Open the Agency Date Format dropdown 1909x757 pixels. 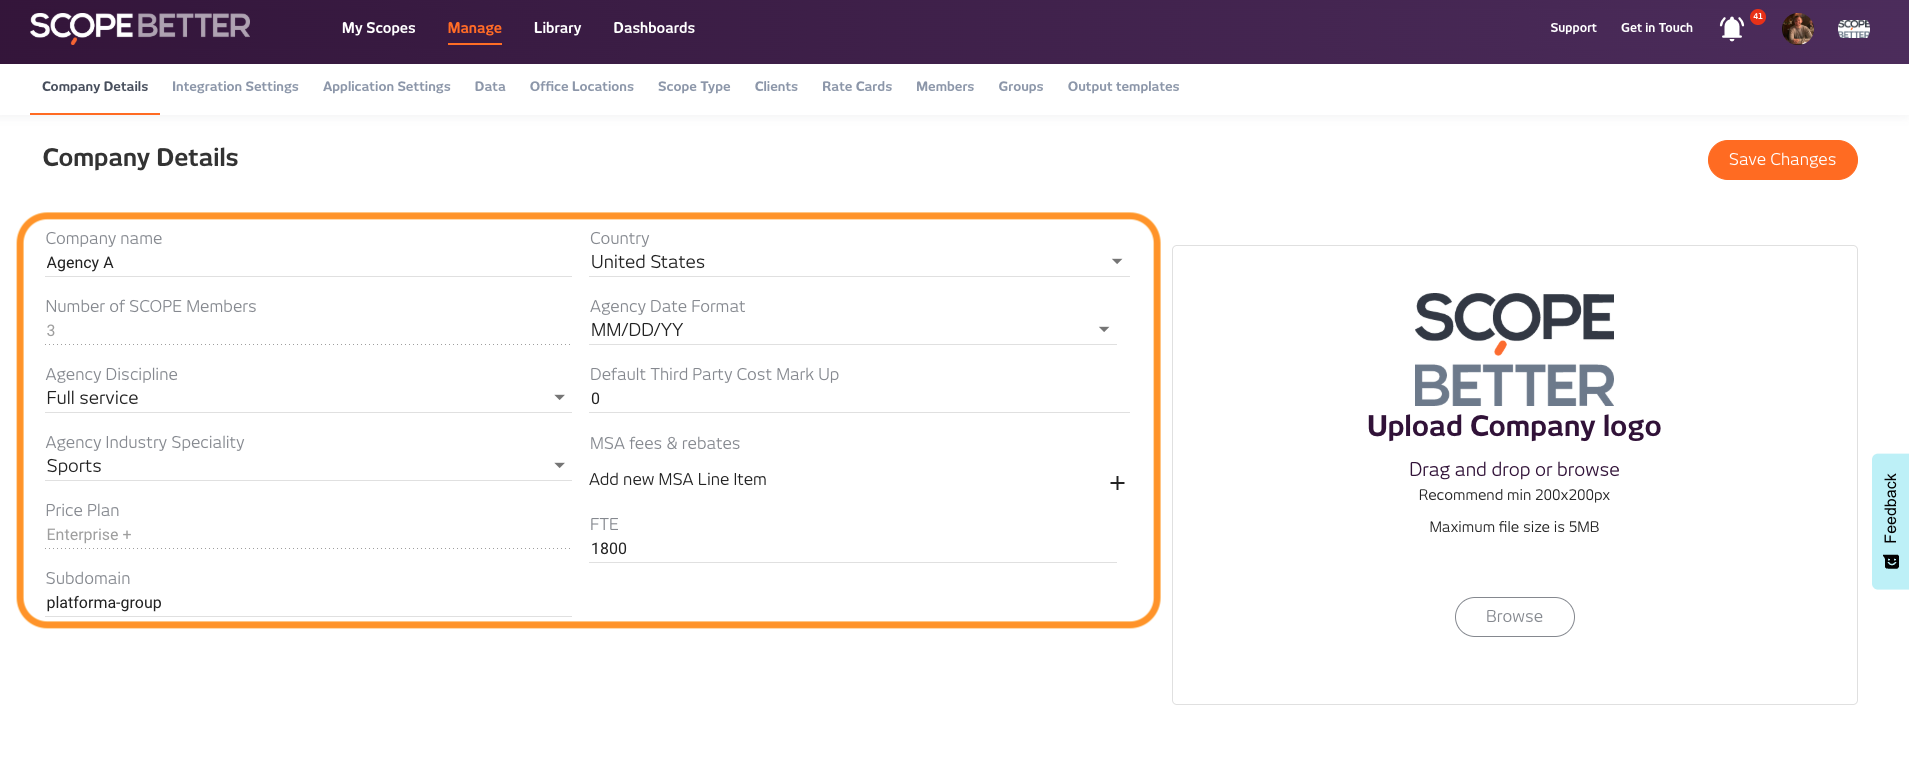point(1104,330)
